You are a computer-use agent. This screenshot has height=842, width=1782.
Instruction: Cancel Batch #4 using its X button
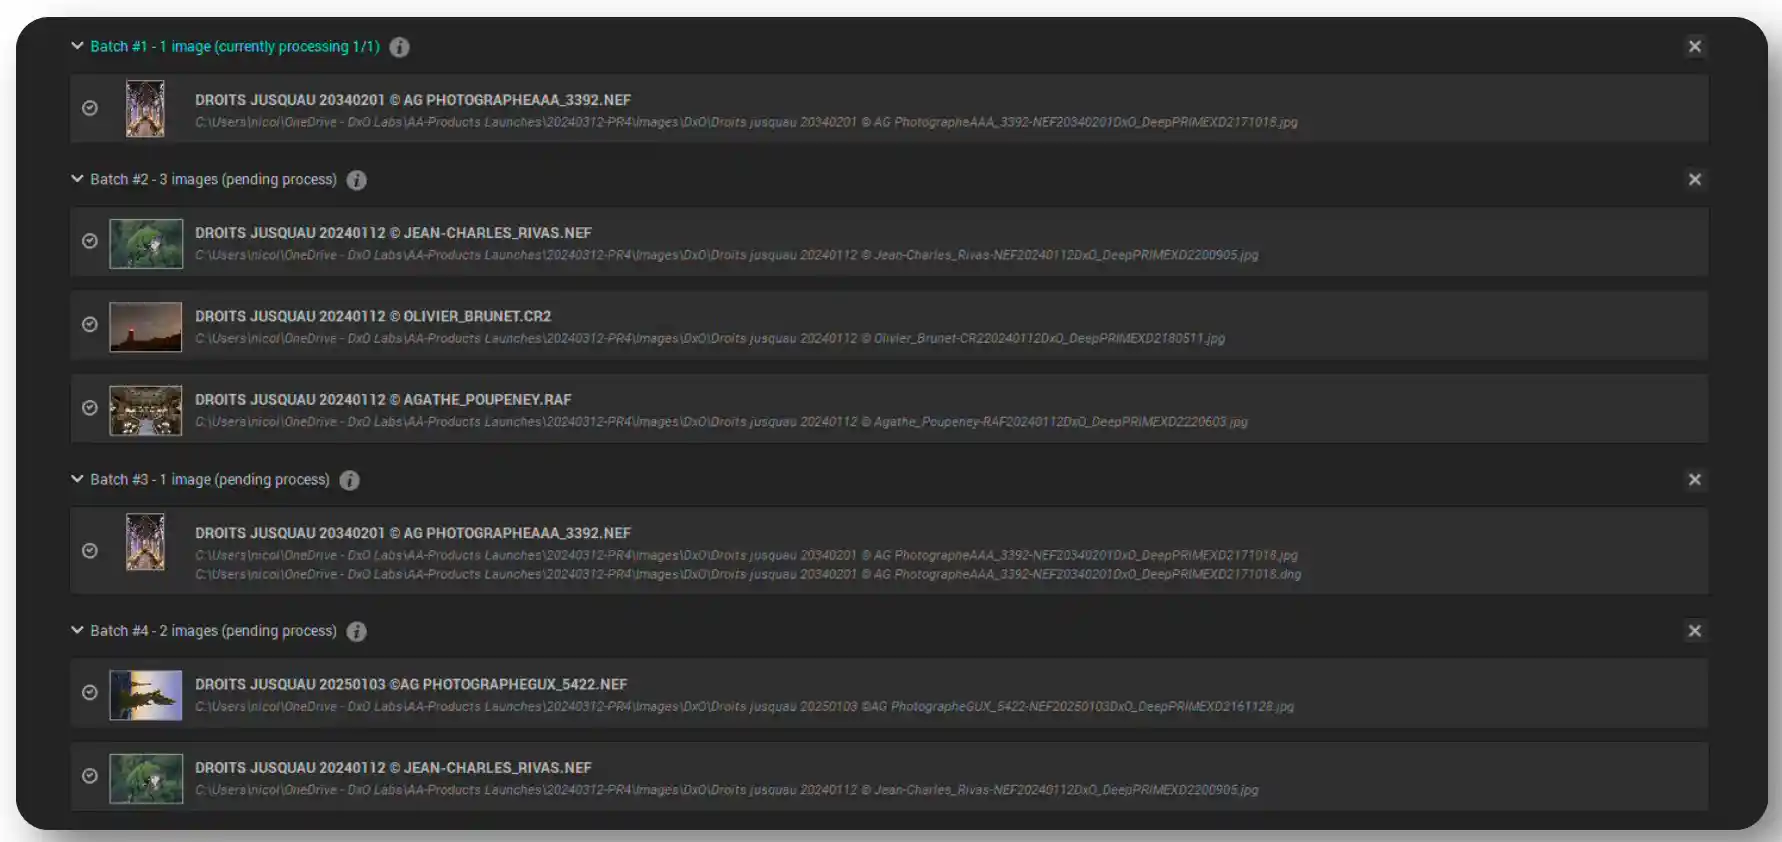1694,630
